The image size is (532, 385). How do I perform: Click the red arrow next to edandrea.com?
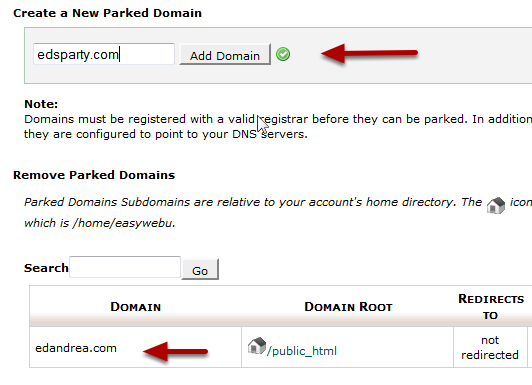pos(175,351)
